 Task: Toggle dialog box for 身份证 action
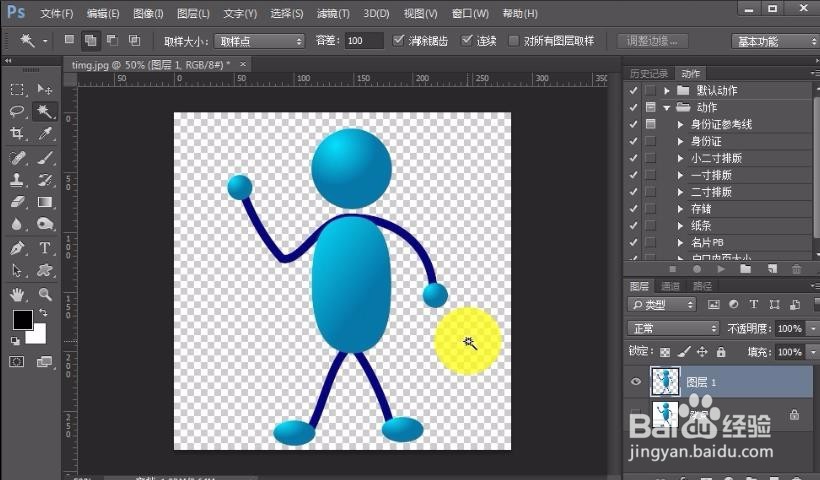click(651, 141)
